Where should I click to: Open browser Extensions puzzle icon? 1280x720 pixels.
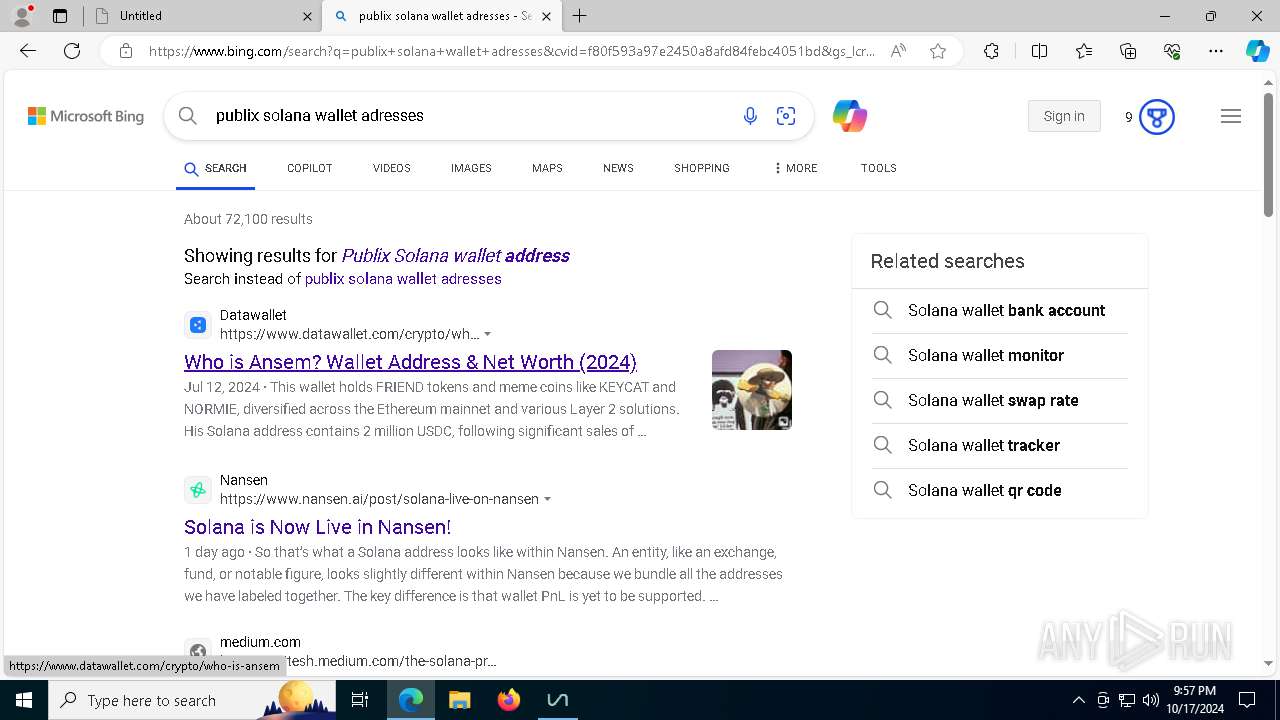click(x=991, y=51)
